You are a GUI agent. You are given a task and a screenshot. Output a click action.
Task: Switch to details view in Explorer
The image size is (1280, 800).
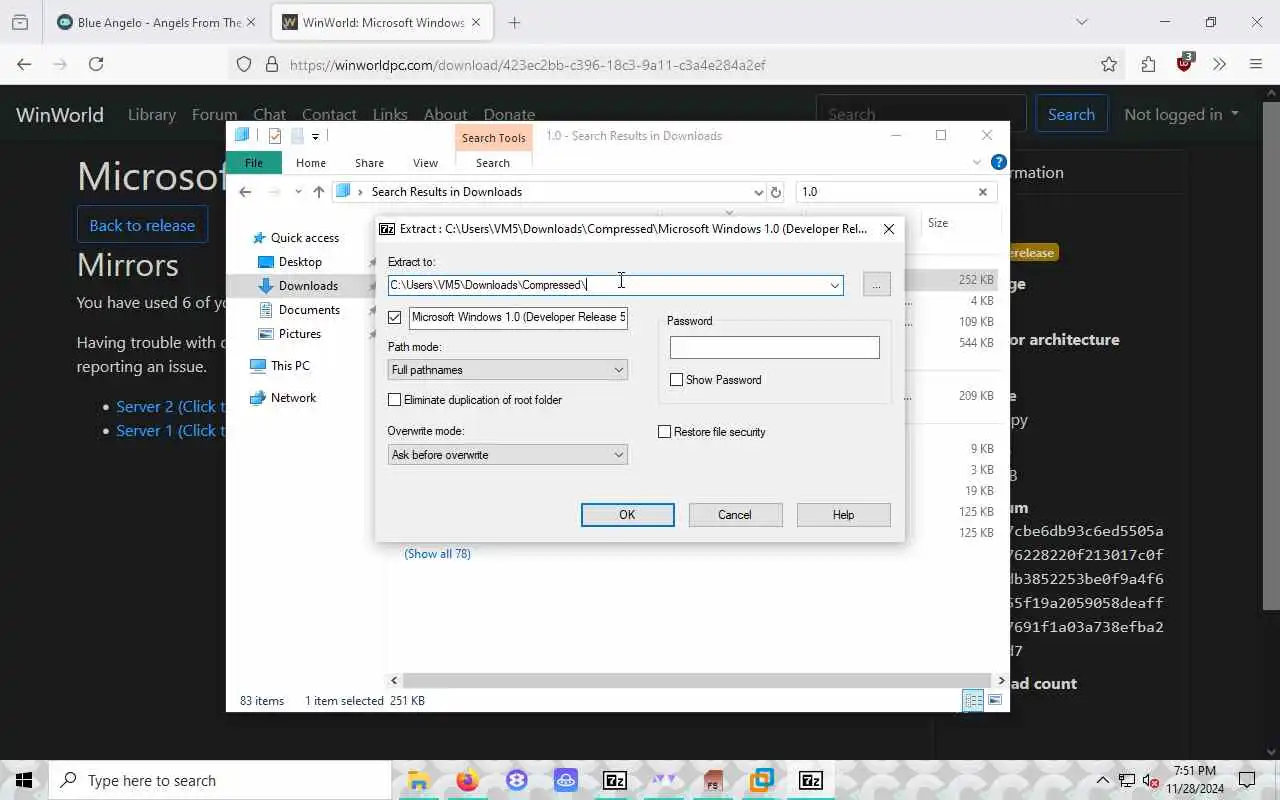click(x=973, y=701)
